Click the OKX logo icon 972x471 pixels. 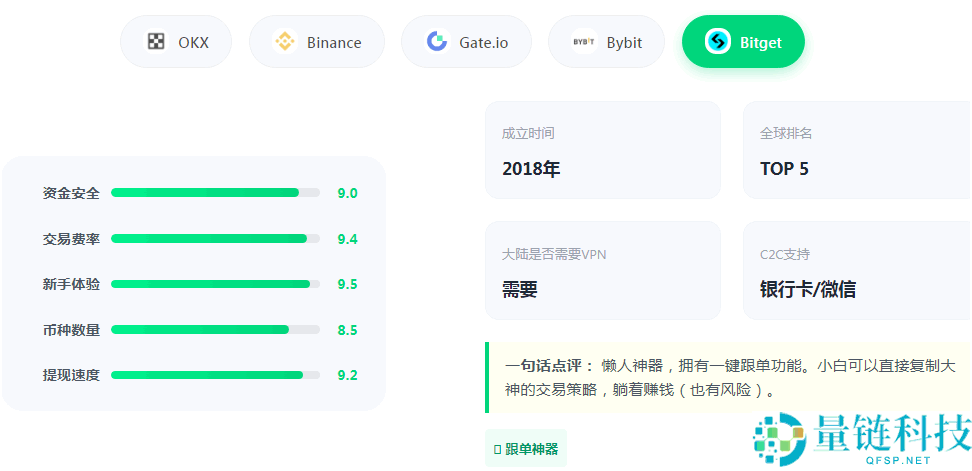pos(156,42)
